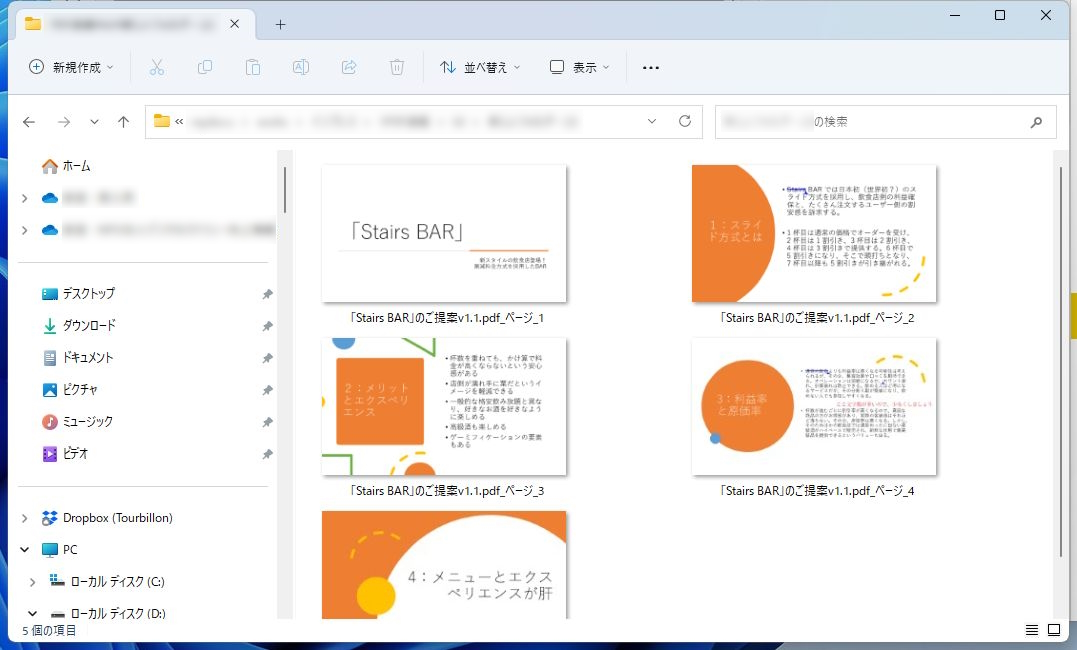Open the See more (...) menu

650,67
